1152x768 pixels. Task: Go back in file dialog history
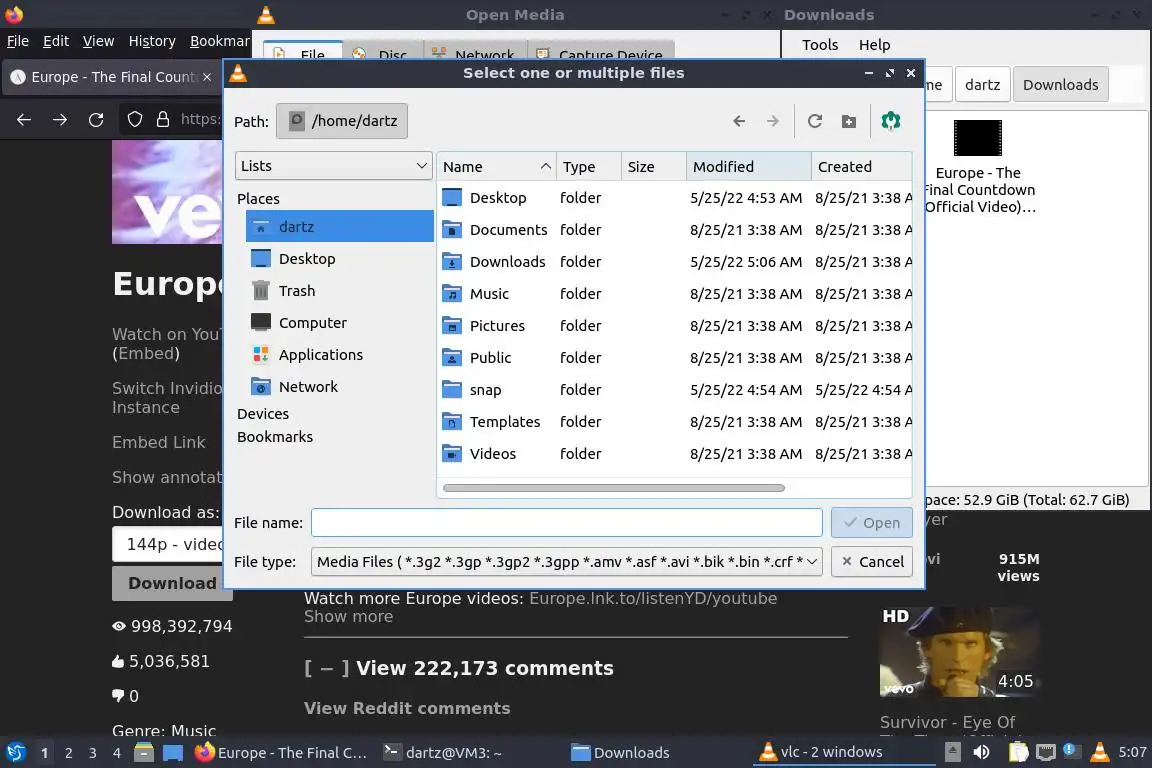739,121
